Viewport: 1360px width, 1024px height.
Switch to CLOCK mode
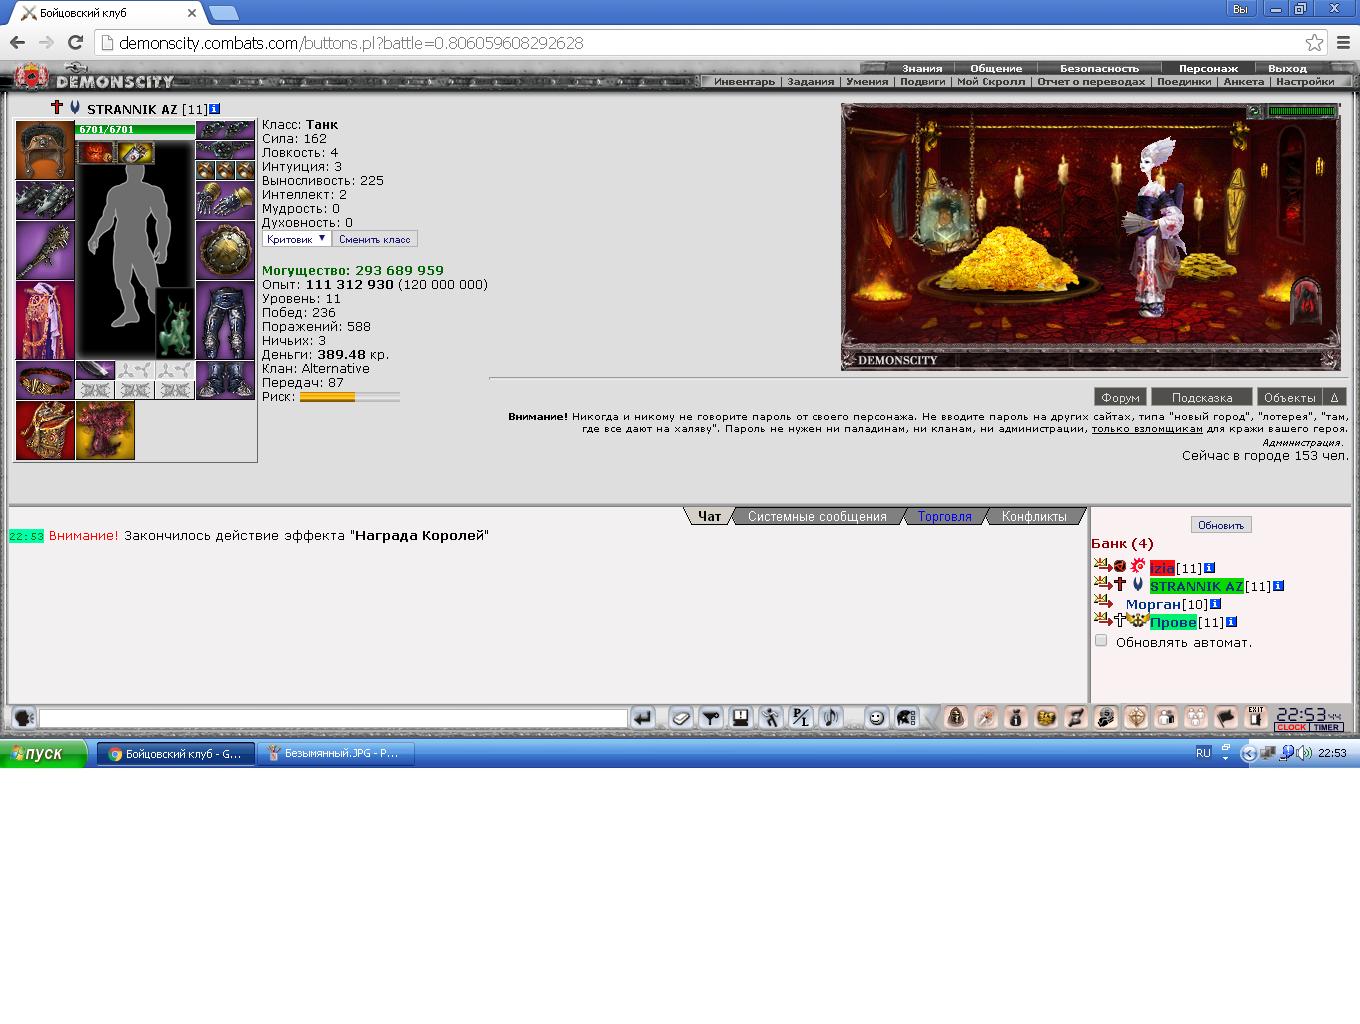(1291, 727)
